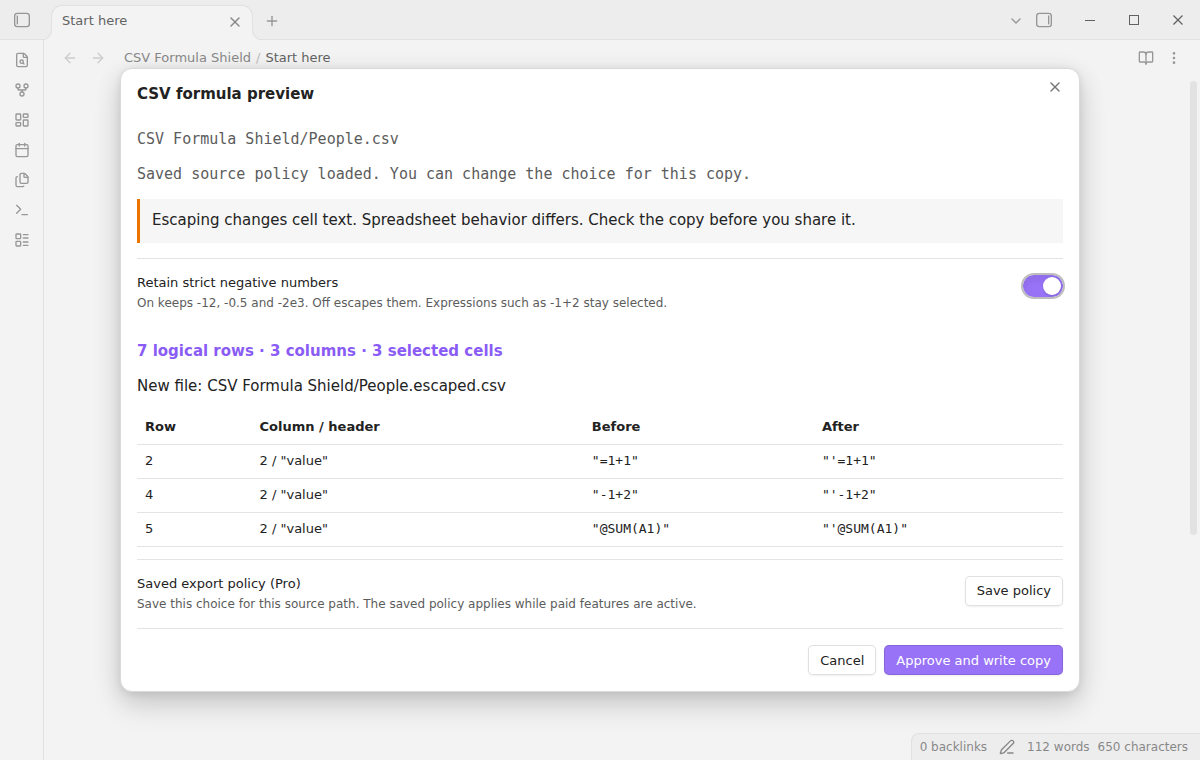Navigate back with left arrow
The image size is (1200, 760).
(70, 58)
